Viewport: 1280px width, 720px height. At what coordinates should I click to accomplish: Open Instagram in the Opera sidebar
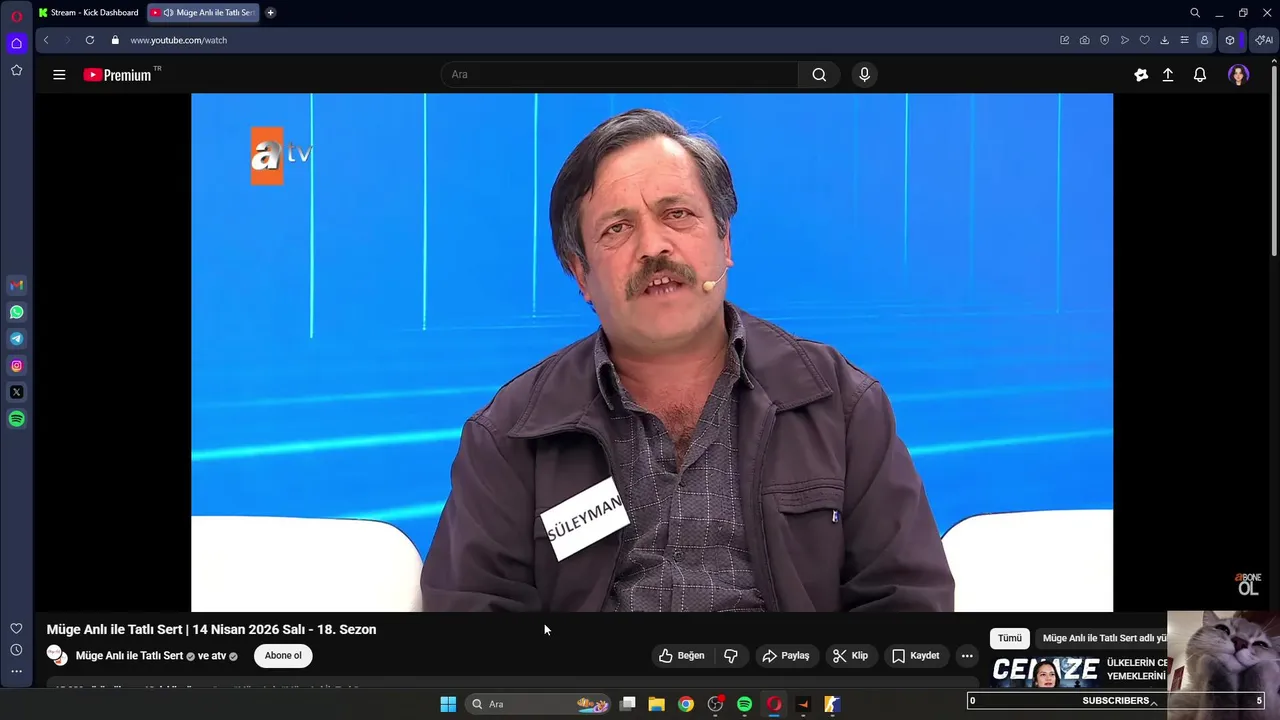point(16,366)
